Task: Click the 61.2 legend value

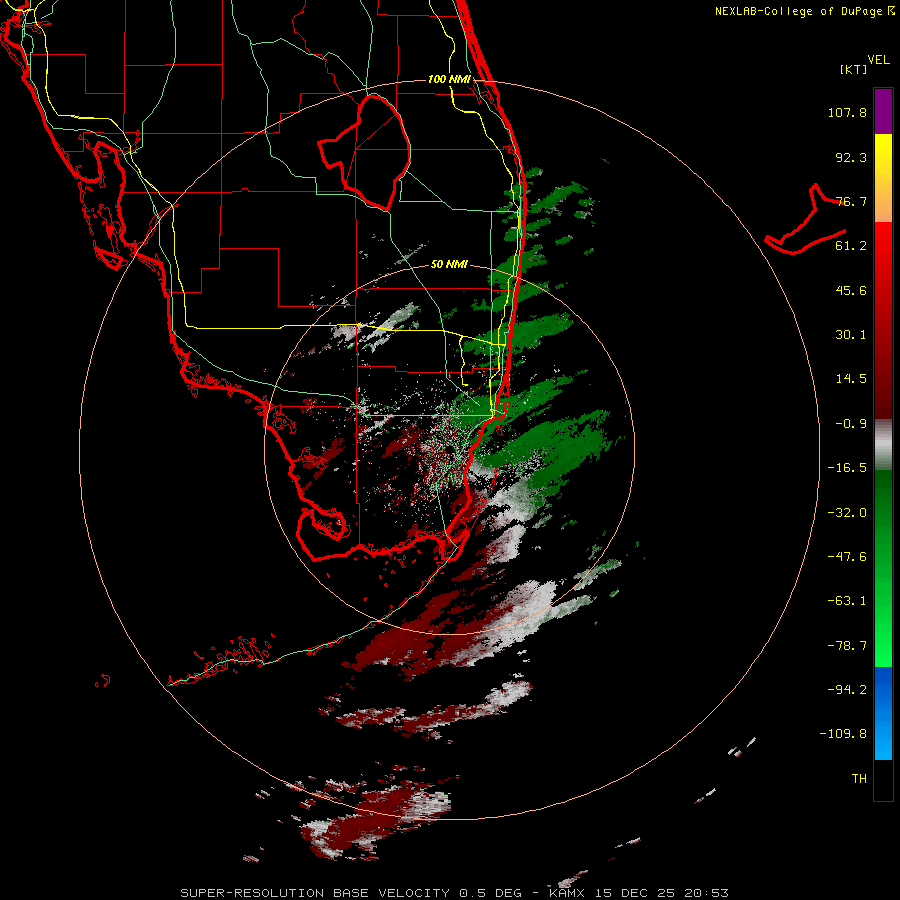Action: (851, 246)
